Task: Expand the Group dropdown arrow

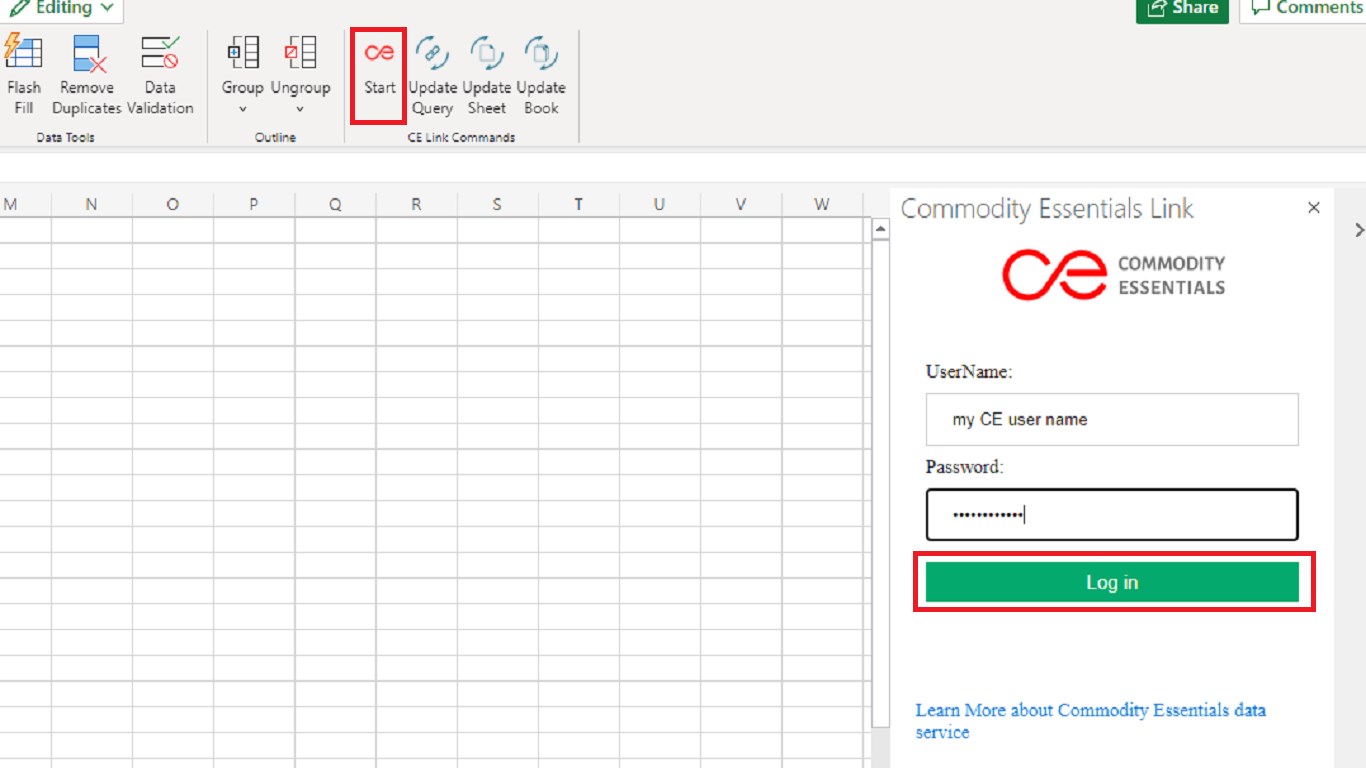Action: 242,109
